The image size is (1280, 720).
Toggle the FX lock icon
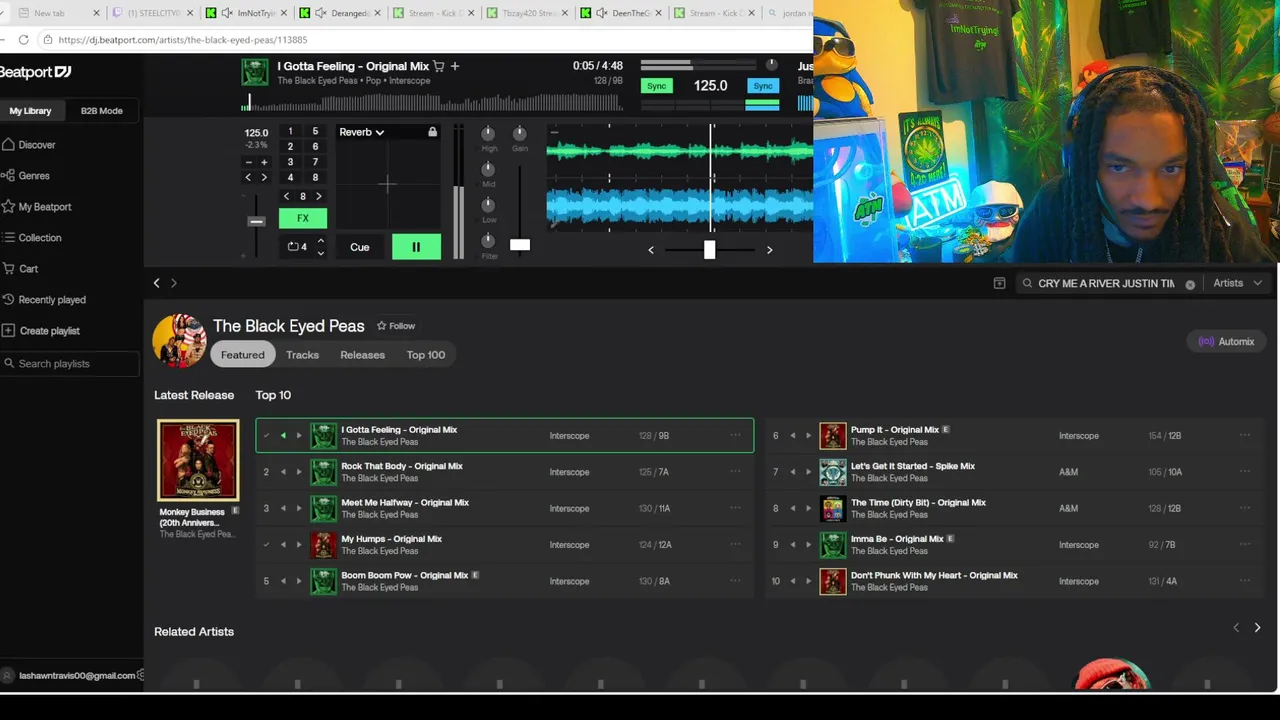click(x=432, y=132)
